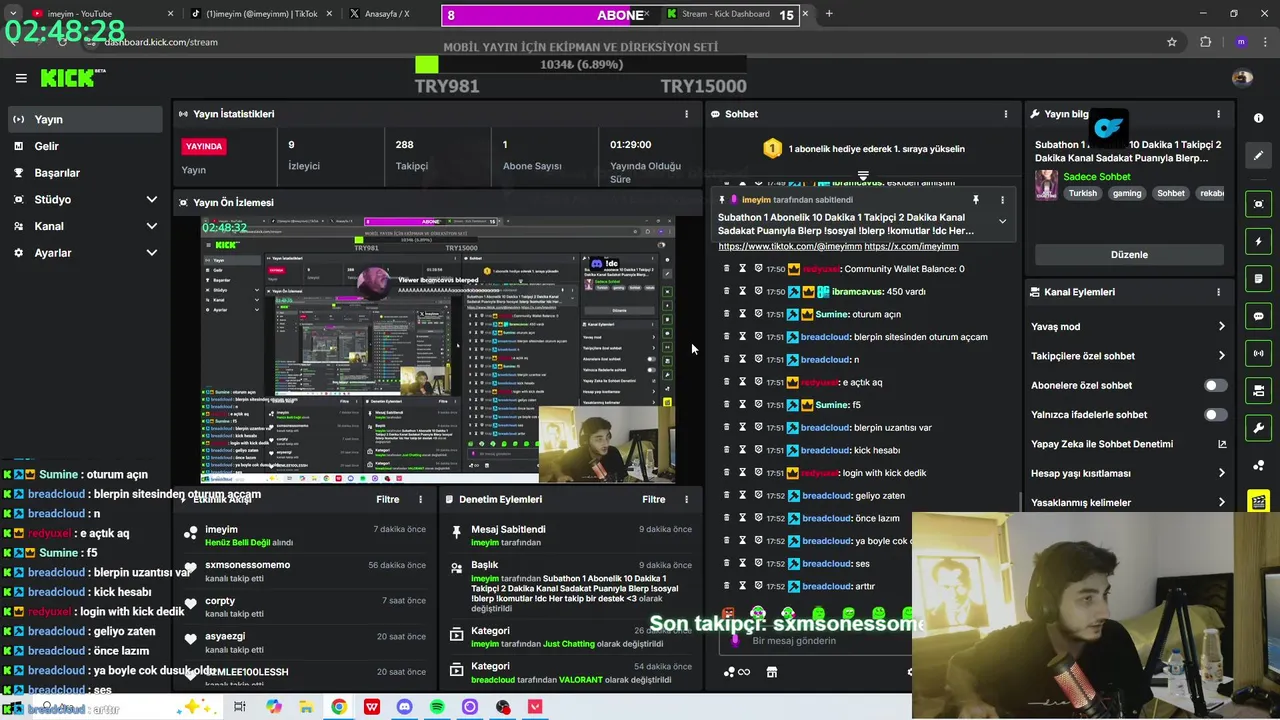Open Hesap yaşı kısıtlaması settings

click(1128, 473)
